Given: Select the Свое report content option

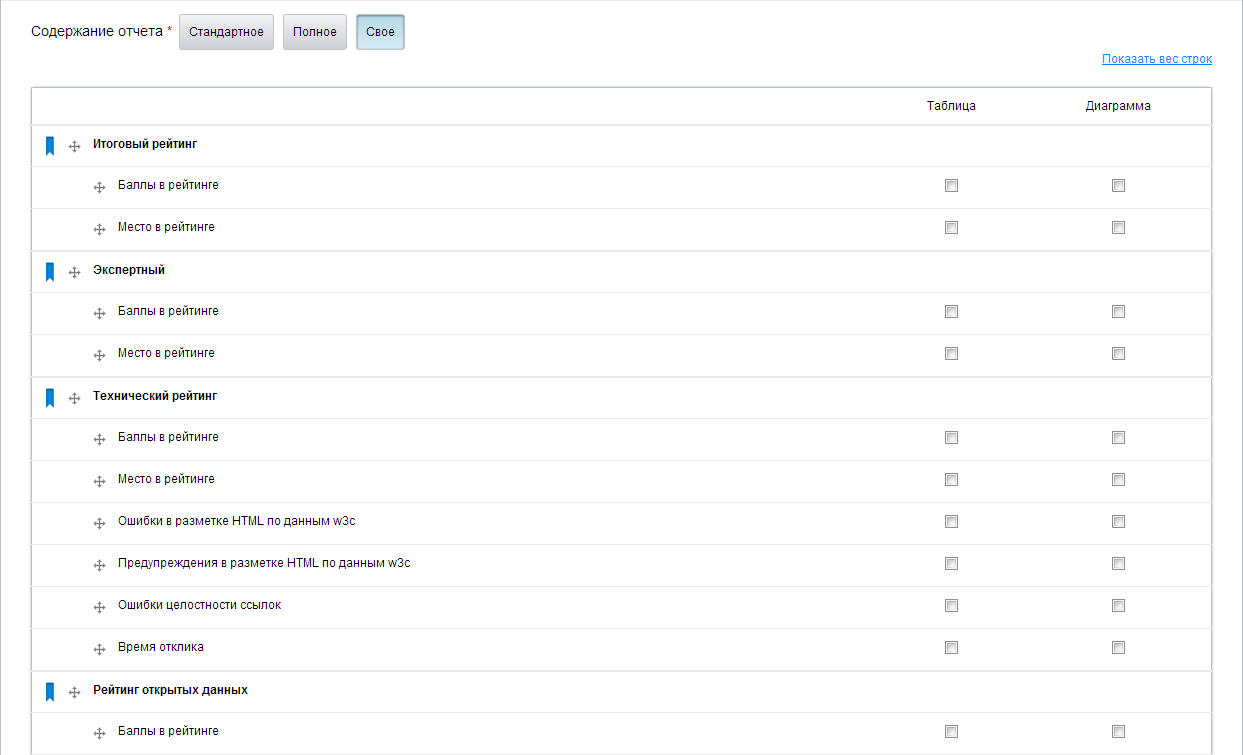Looking at the screenshot, I should click(380, 32).
